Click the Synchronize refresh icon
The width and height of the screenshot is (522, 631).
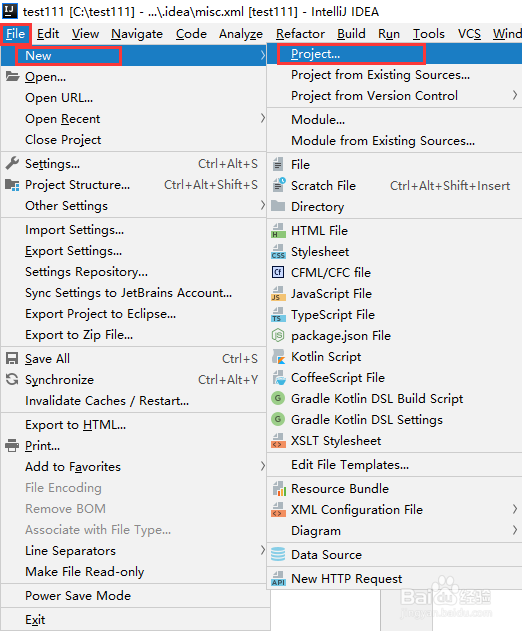[x=12, y=379]
